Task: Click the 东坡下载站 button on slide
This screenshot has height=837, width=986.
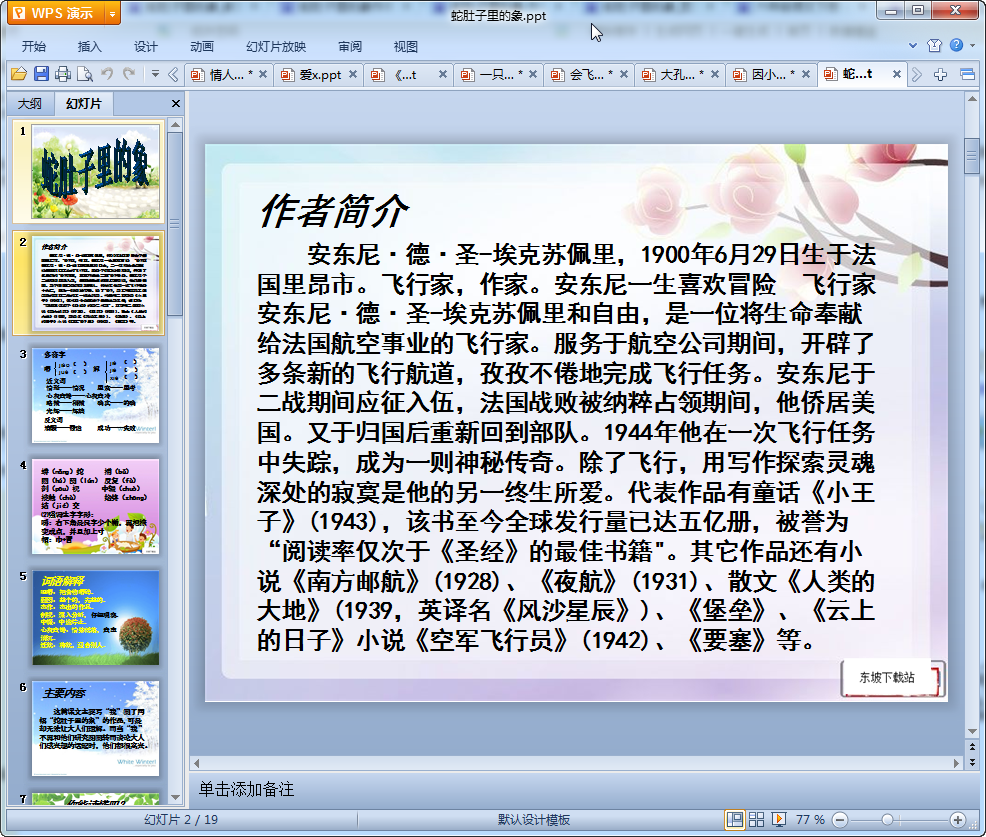Action: click(892, 678)
